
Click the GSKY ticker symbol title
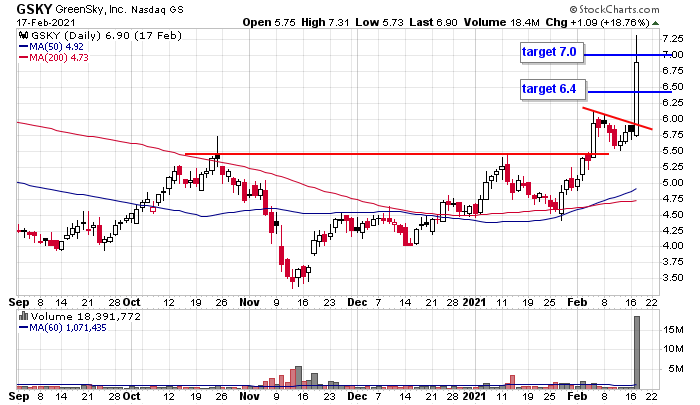click(34, 8)
